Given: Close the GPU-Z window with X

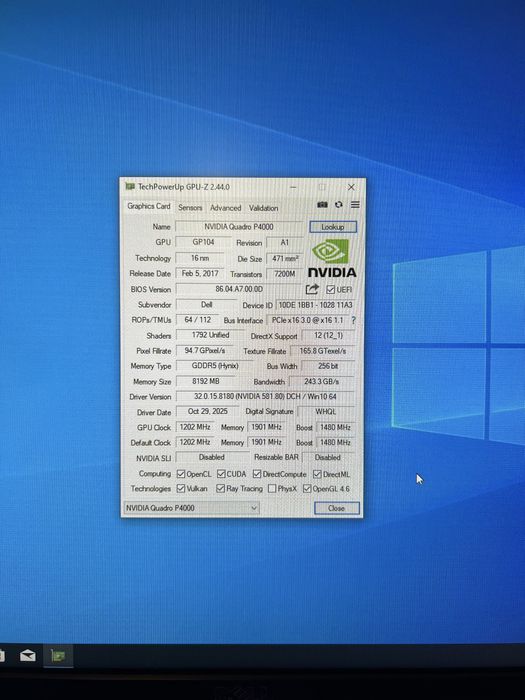Looking at the screenshot, I should point(351,187).
